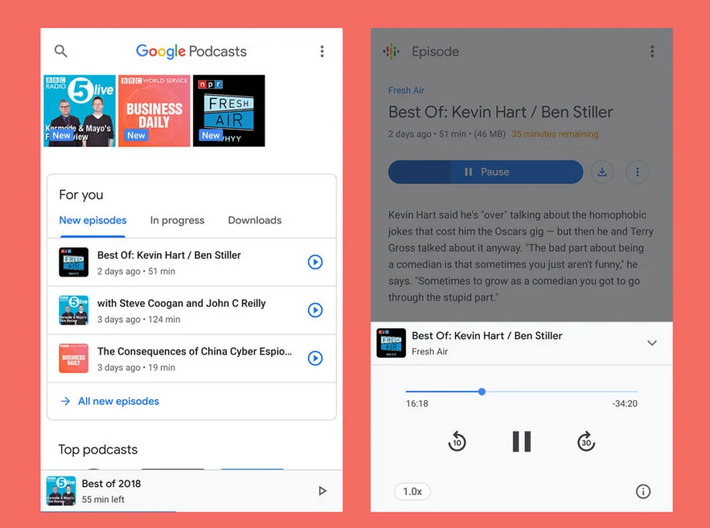The width and height of the screenshot is (710, 528).
Task: Open the Kermode & Mayo's Film Review thumbnail
Action: tap(80, 111)
